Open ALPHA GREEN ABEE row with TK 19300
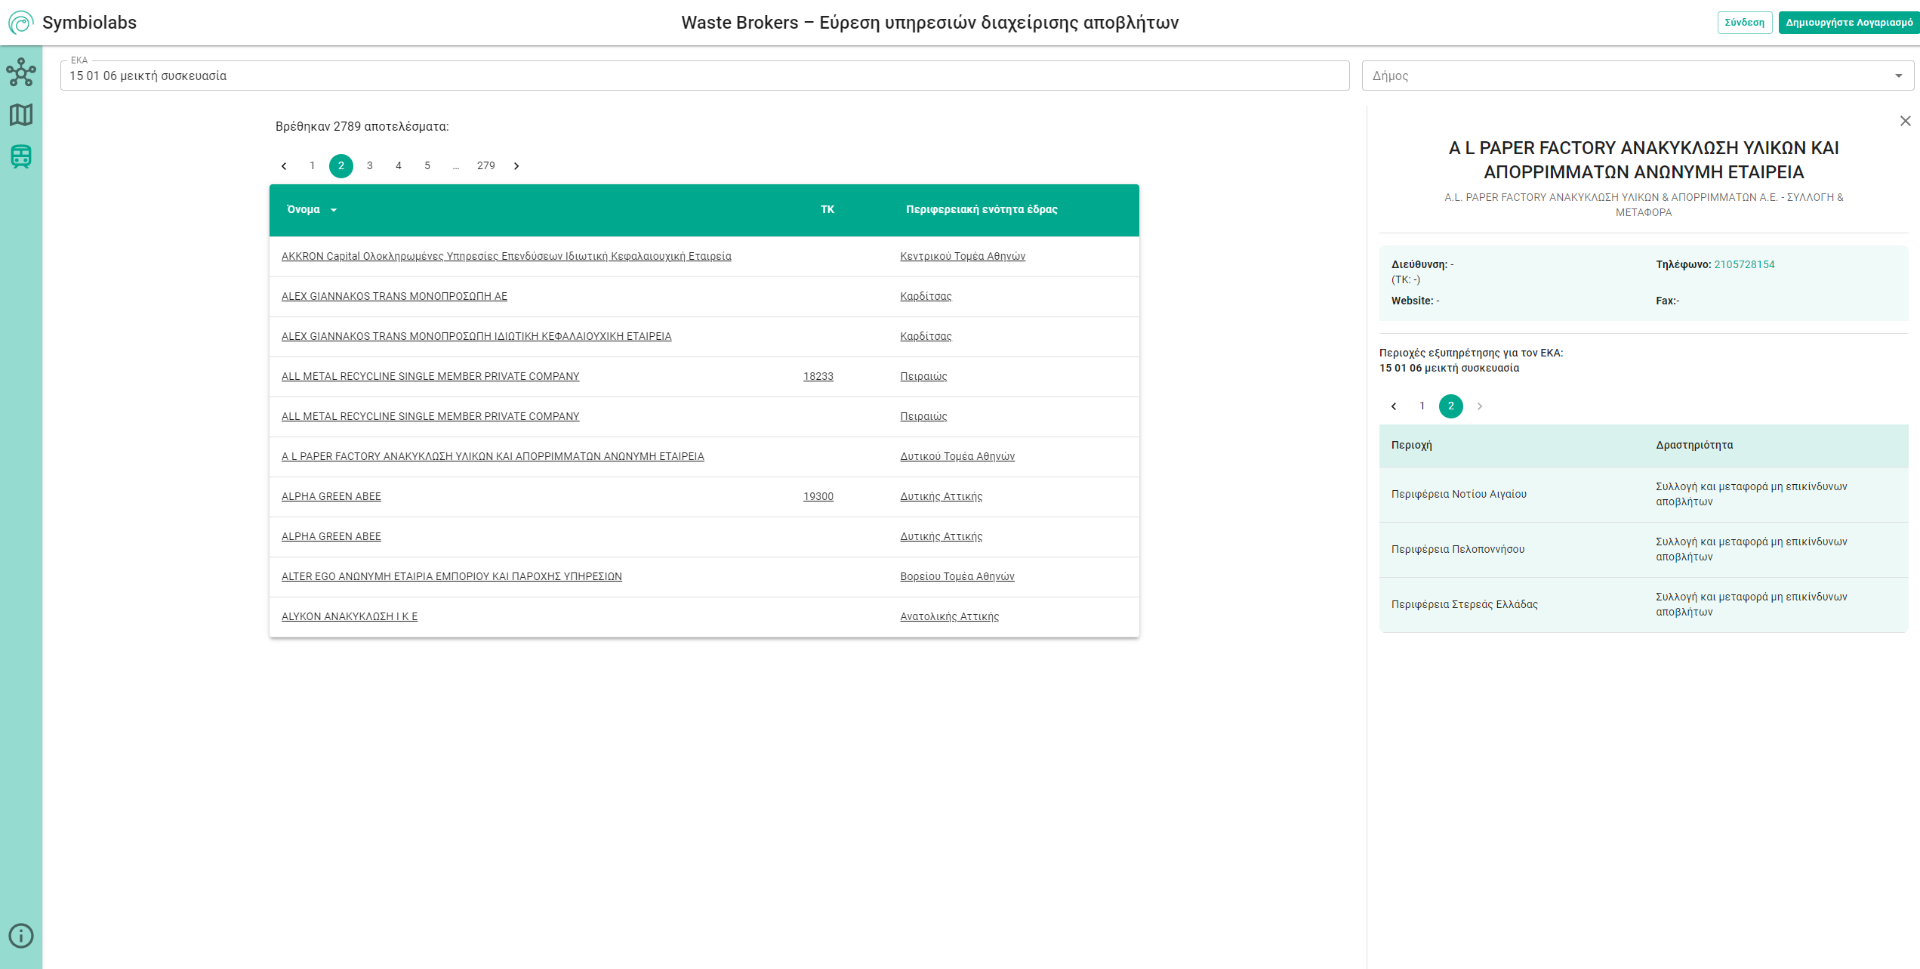The width and height of the screenshot is (1920, 969). pos(331,497)
